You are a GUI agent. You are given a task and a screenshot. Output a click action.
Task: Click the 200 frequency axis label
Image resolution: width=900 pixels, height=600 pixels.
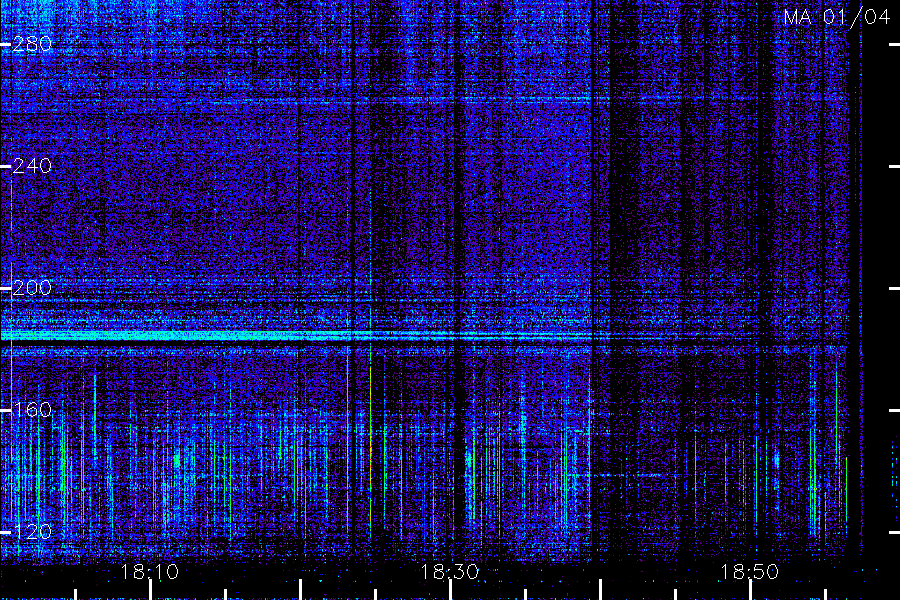point(32,288)
